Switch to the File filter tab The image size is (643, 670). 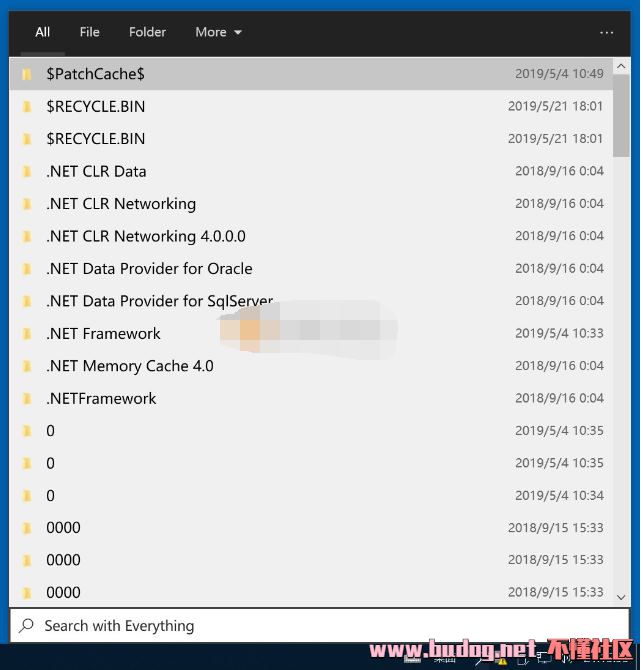click(90, 32)
